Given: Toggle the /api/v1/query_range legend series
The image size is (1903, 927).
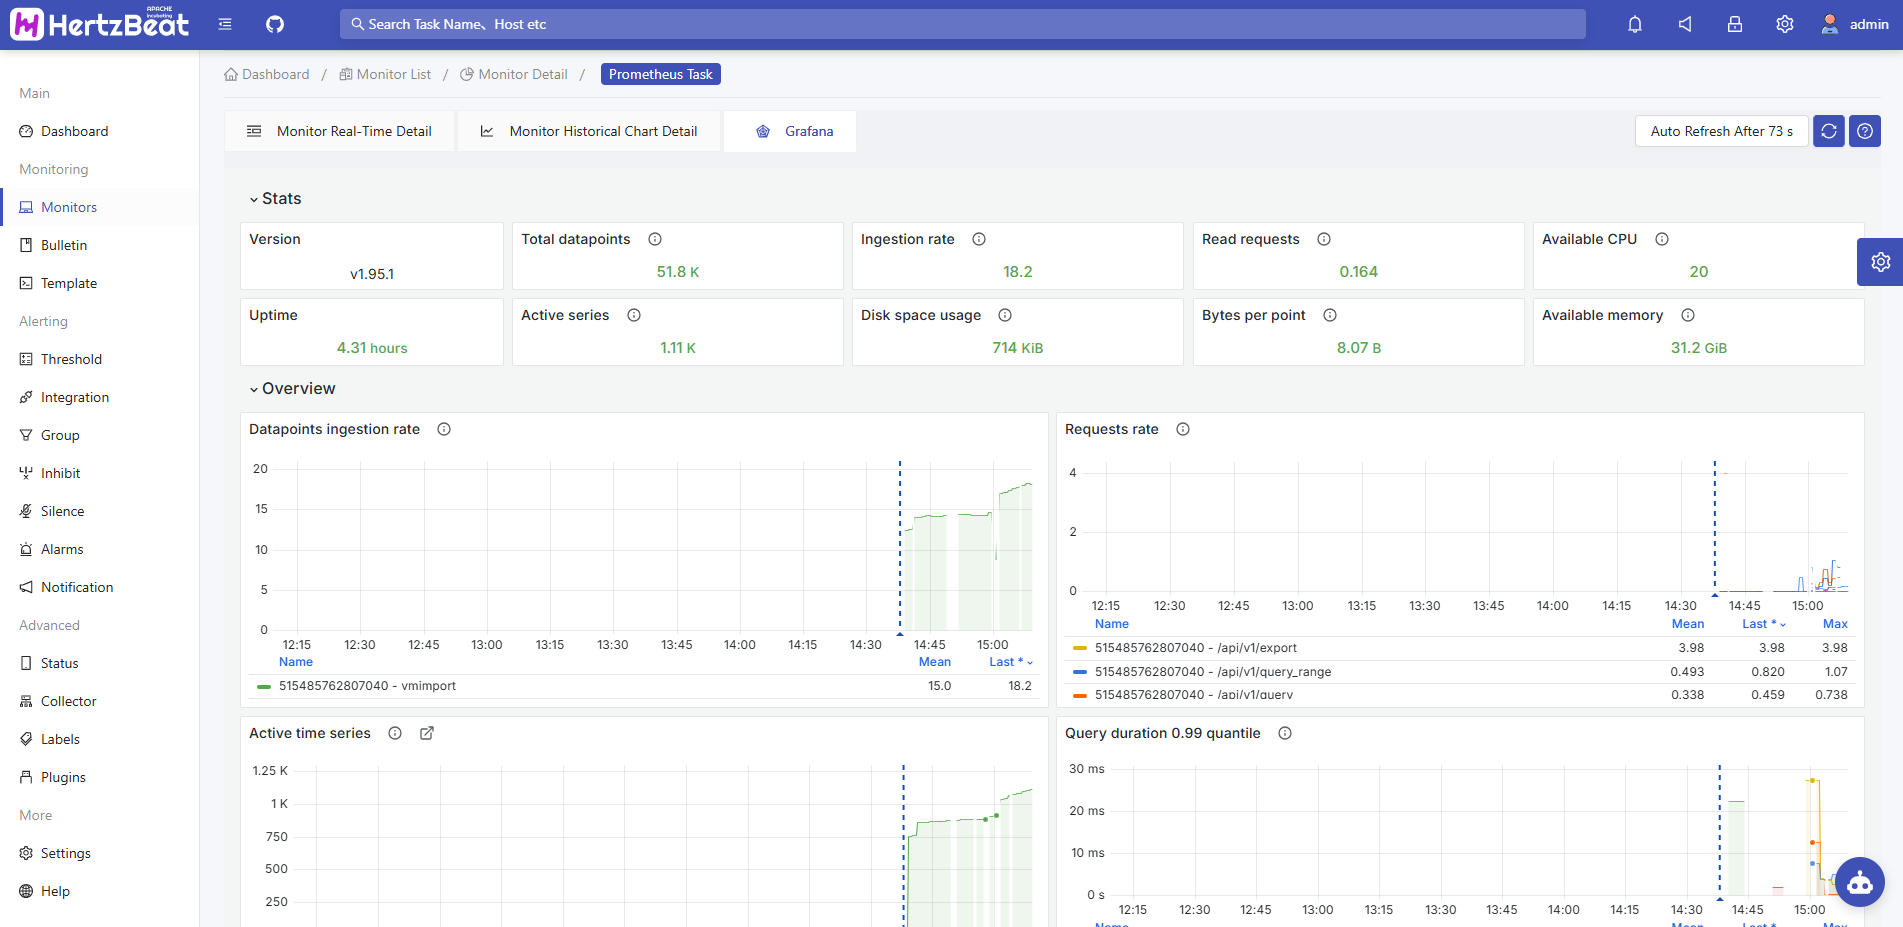Looking at the screenshot, I should pyautogui.click(x=1212, y=672).
